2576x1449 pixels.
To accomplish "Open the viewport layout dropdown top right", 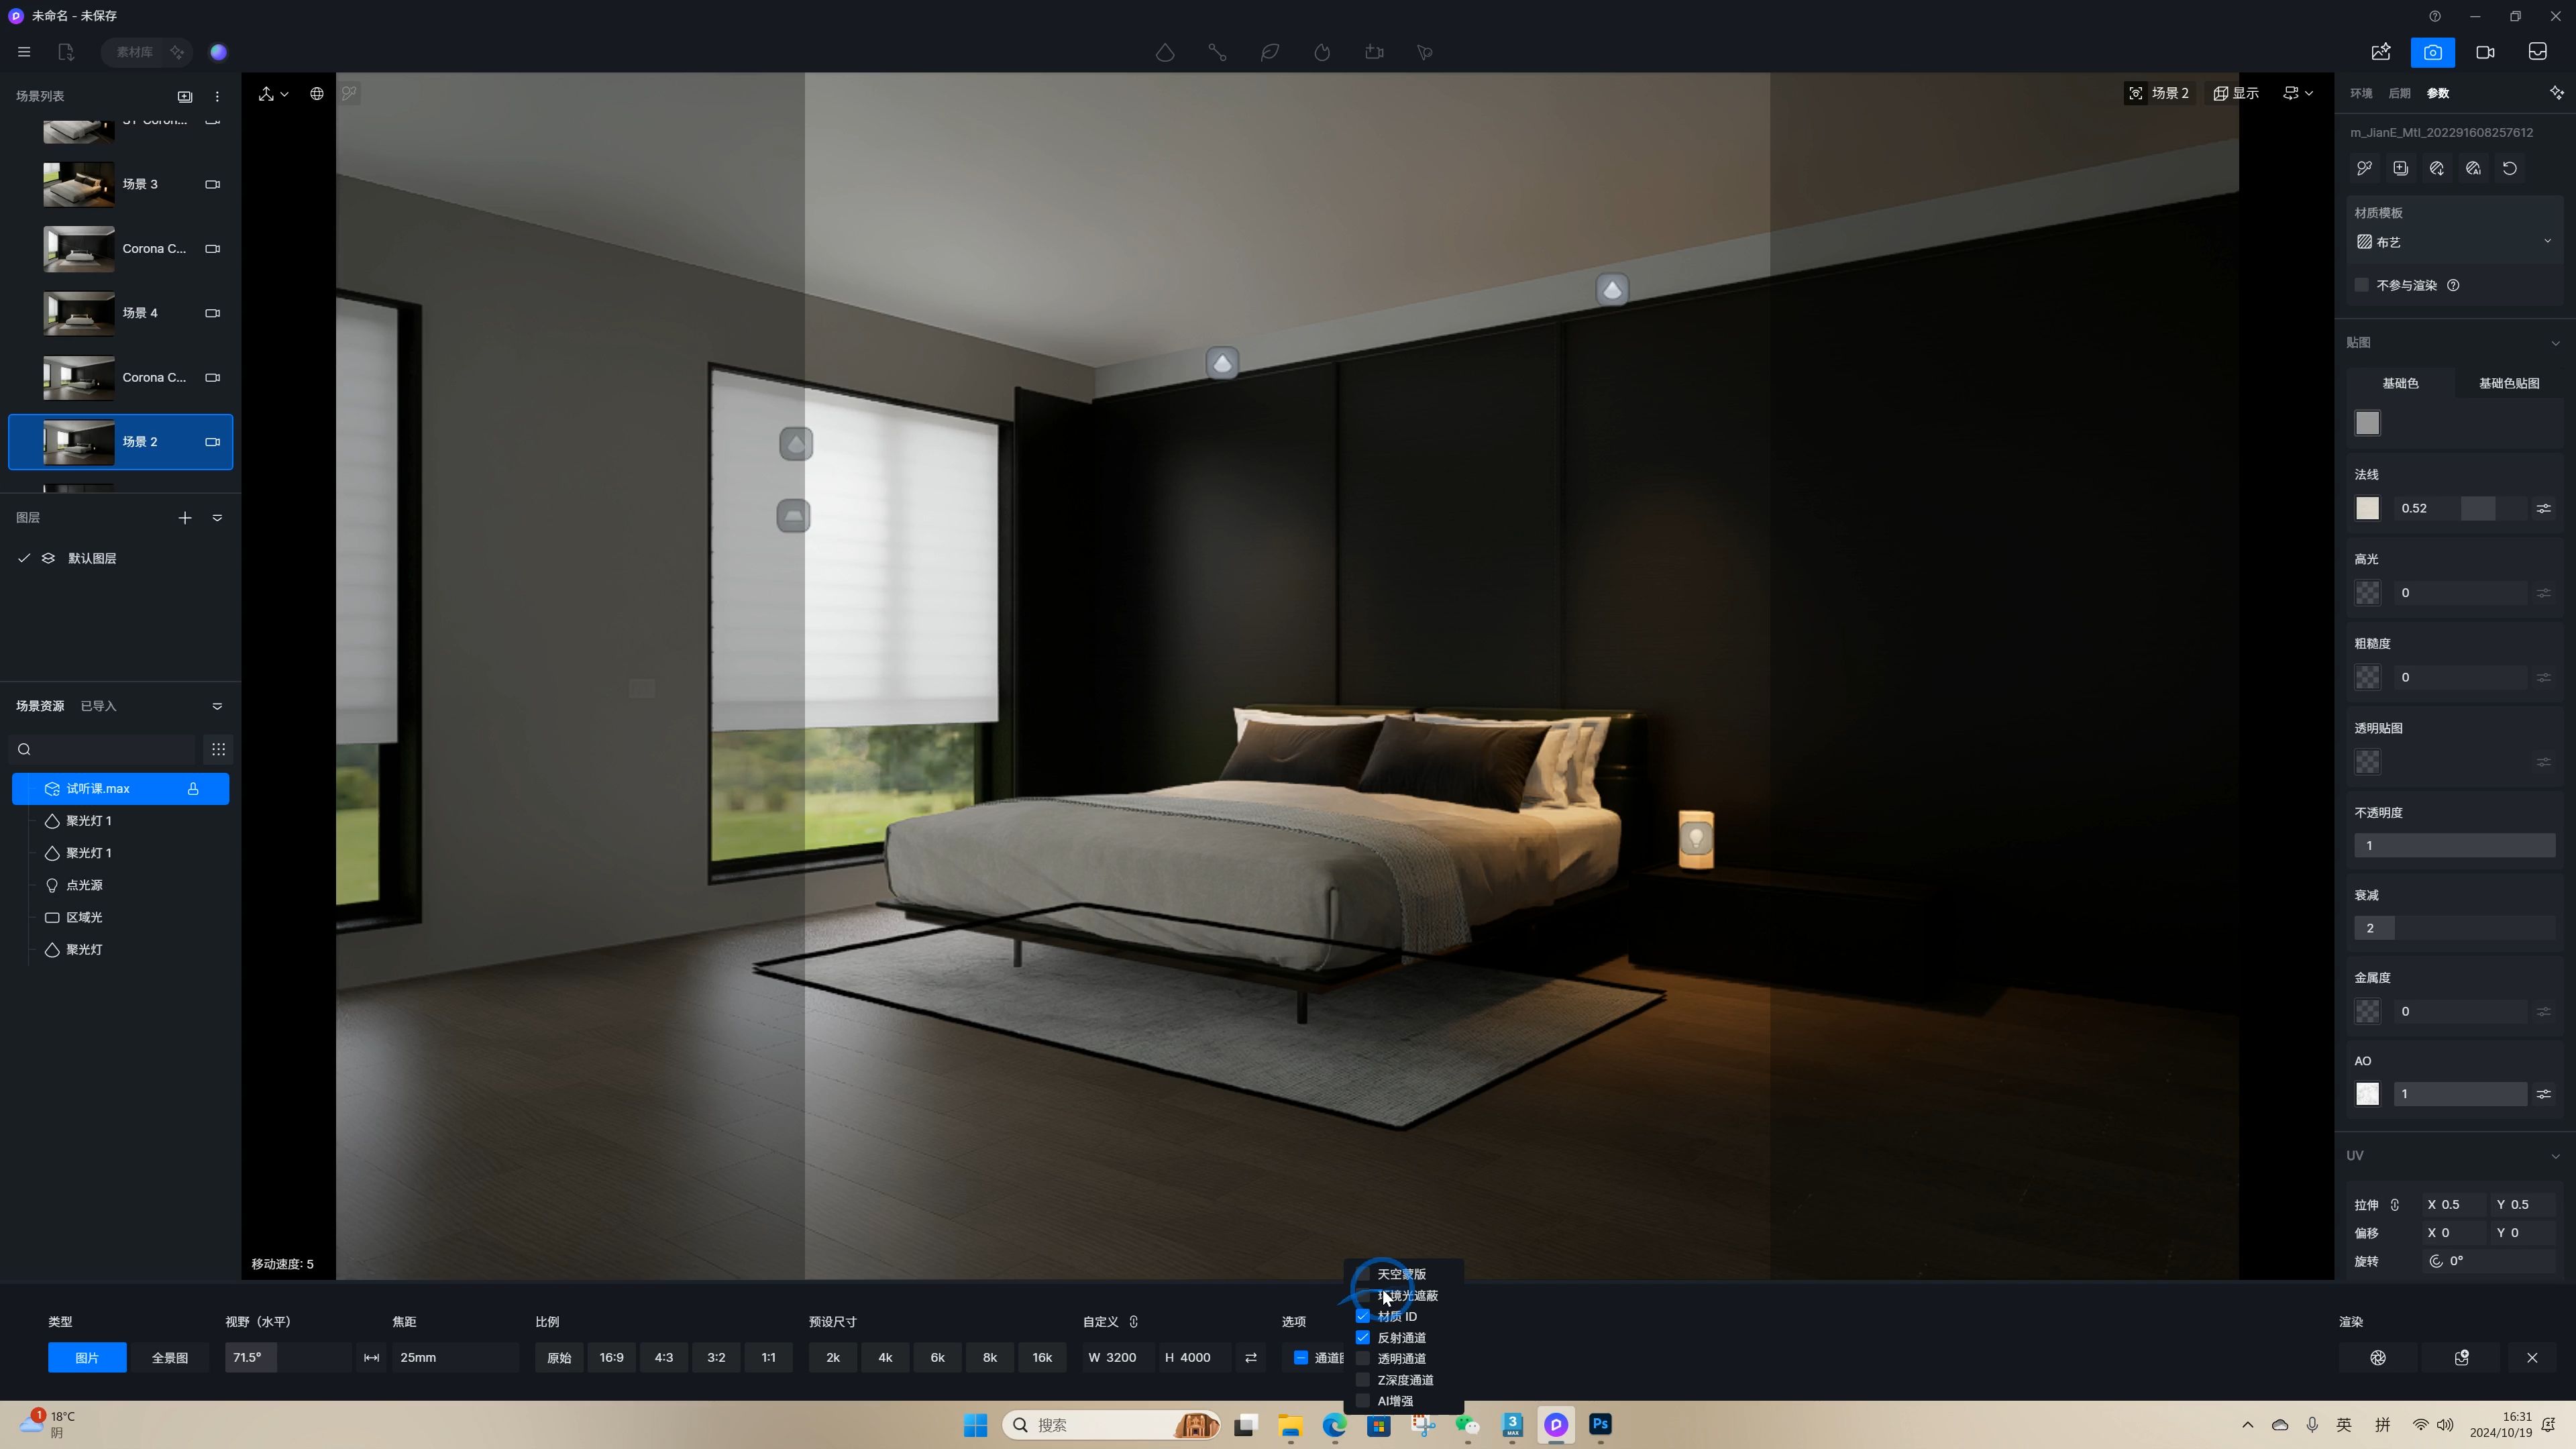I will (2298, 93).
